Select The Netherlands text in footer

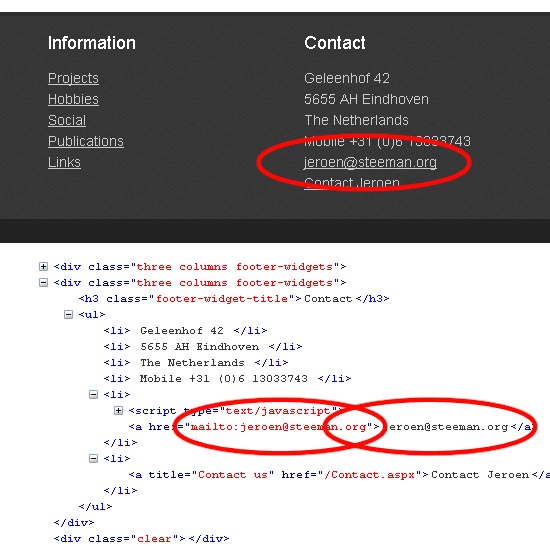pos(356,120)
